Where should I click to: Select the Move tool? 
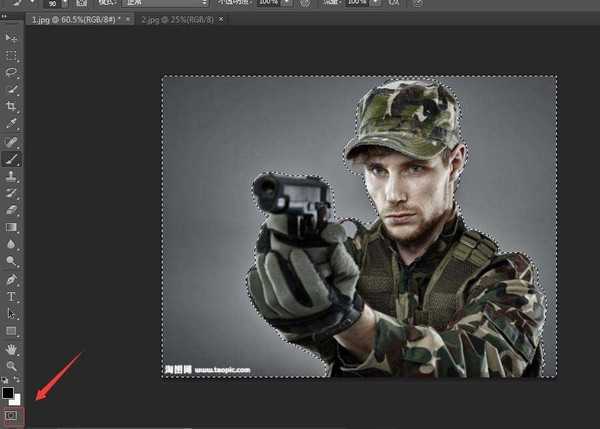(12, 38)
